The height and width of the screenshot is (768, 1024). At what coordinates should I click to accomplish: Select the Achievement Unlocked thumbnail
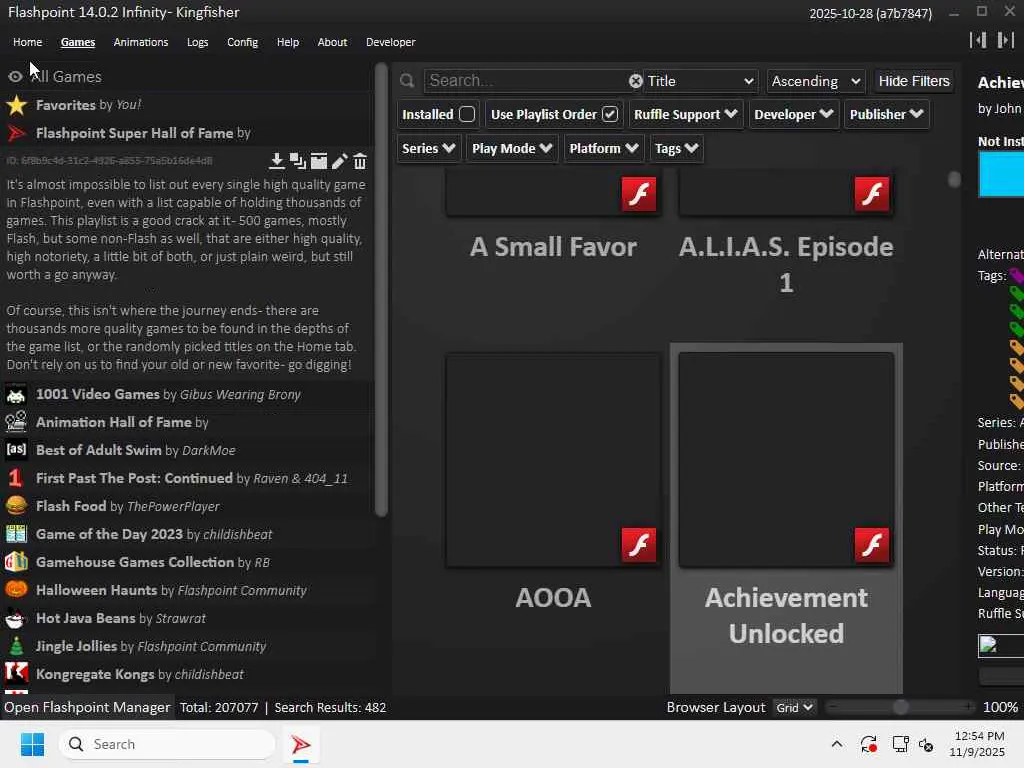pyautogui.click(x=786, y=460)
